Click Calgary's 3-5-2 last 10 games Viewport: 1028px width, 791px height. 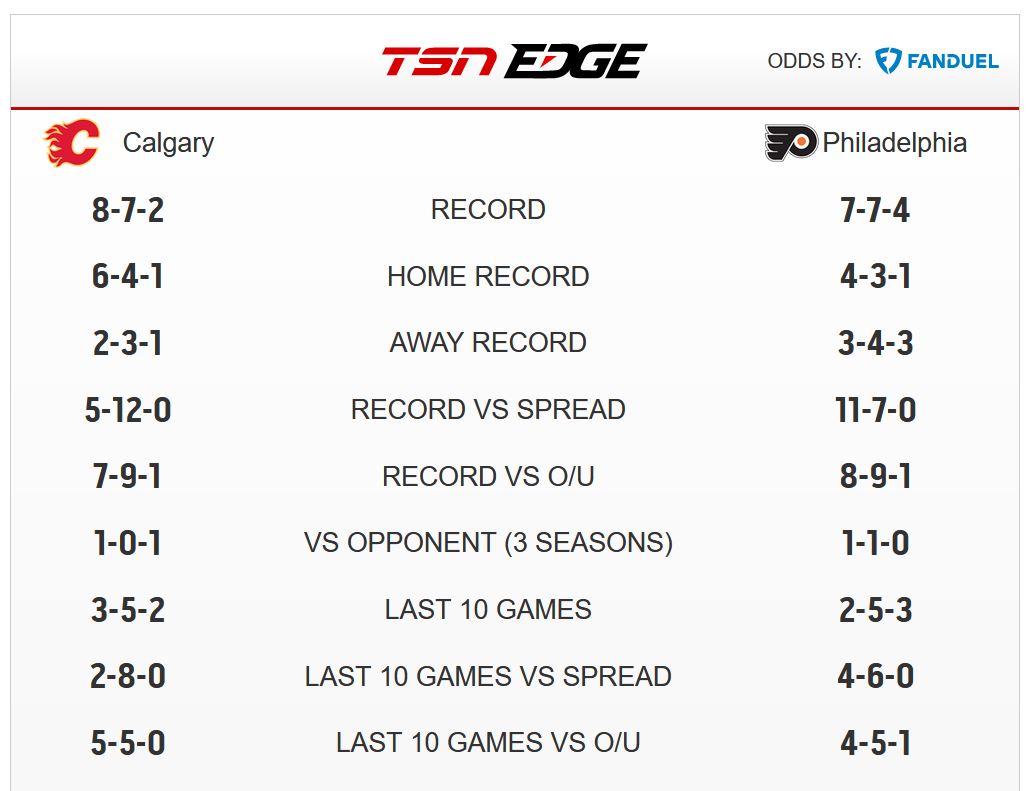(x=127, y=610)
